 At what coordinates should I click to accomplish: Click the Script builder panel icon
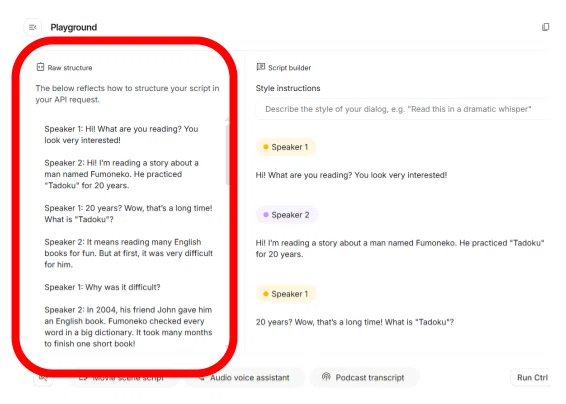click(x=261, y=67)
